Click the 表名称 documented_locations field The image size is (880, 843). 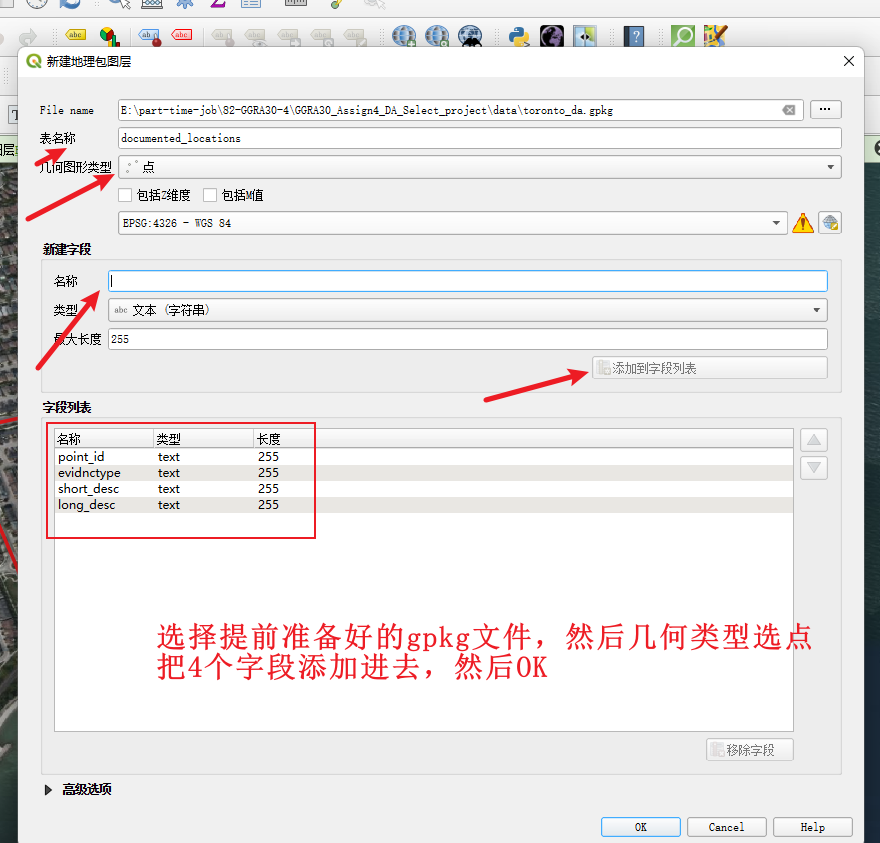pos(480,138)
